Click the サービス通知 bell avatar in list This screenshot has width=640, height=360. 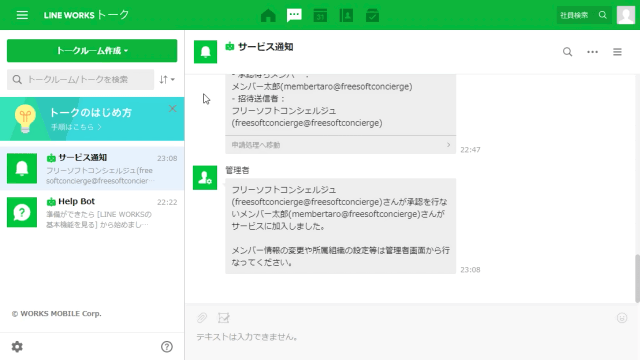22,168
